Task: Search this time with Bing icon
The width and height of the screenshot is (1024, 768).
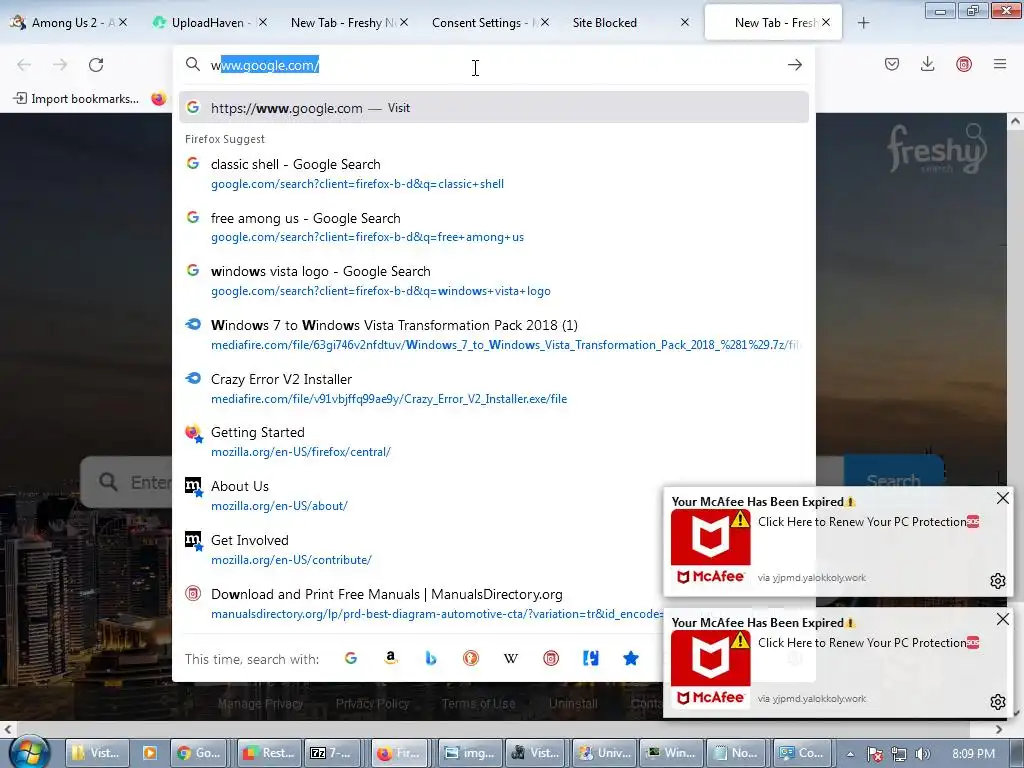Action: click(x=430, y=658)
